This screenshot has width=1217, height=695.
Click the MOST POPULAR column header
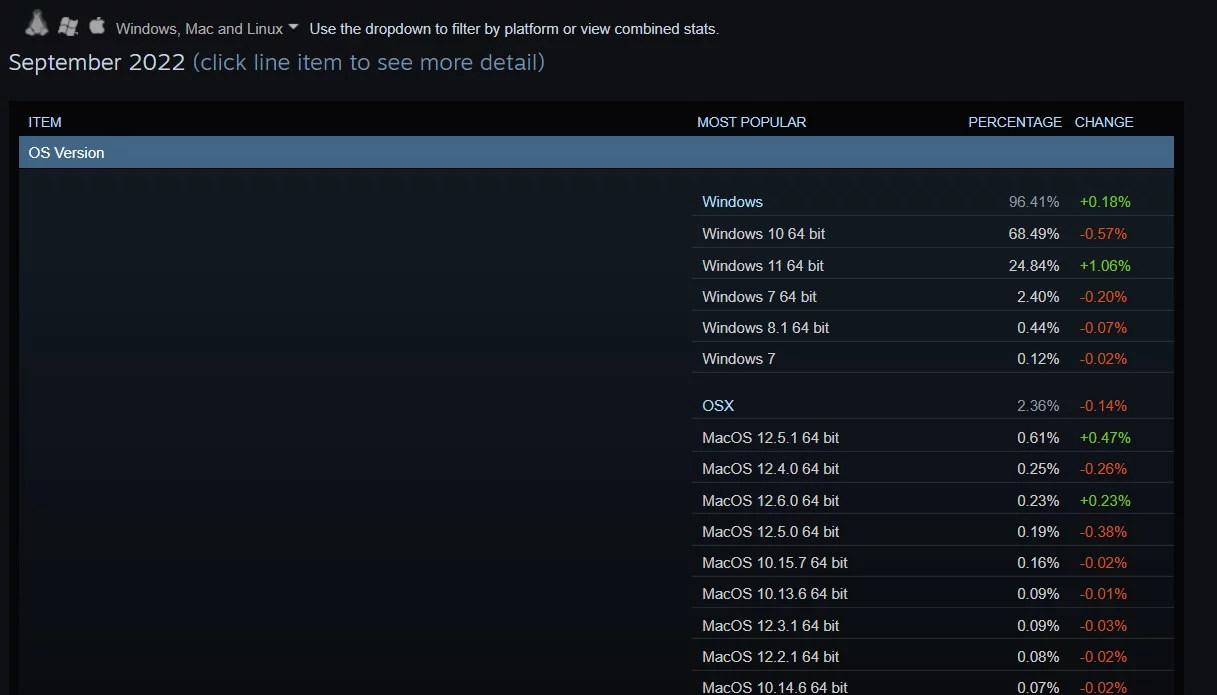tap(751, 122)
